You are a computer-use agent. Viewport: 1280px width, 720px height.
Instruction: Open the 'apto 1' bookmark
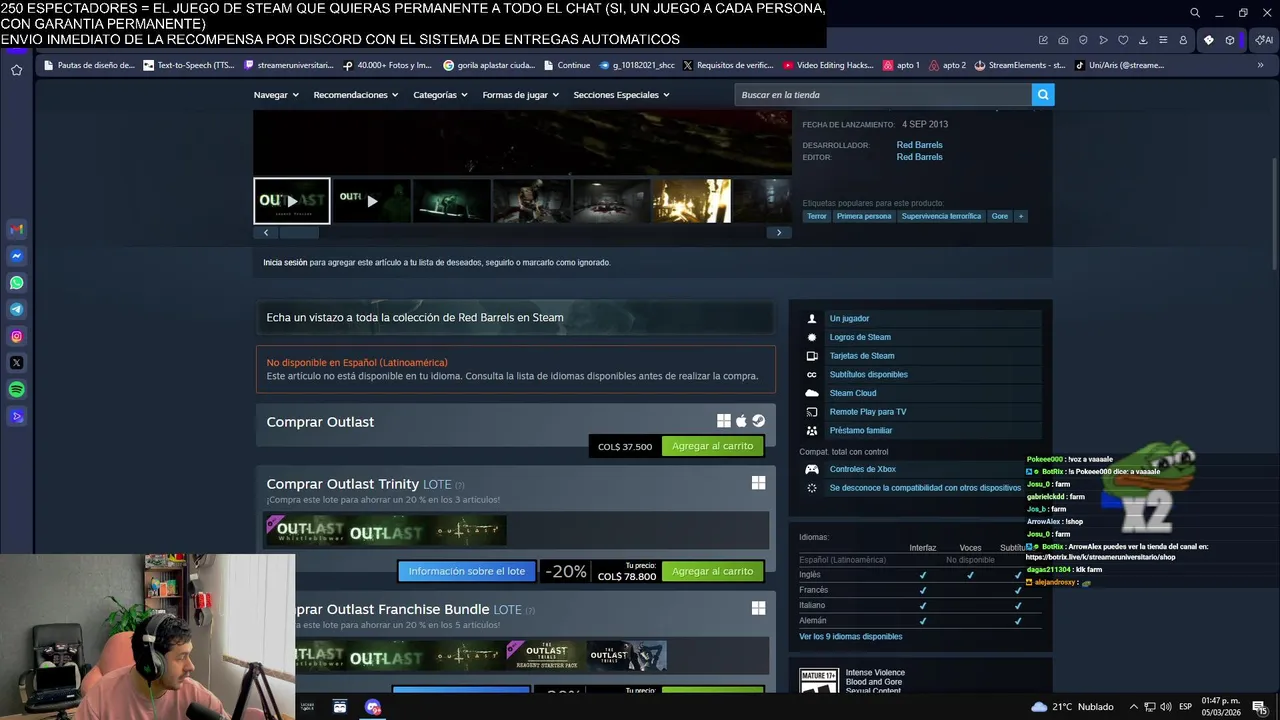901,65
